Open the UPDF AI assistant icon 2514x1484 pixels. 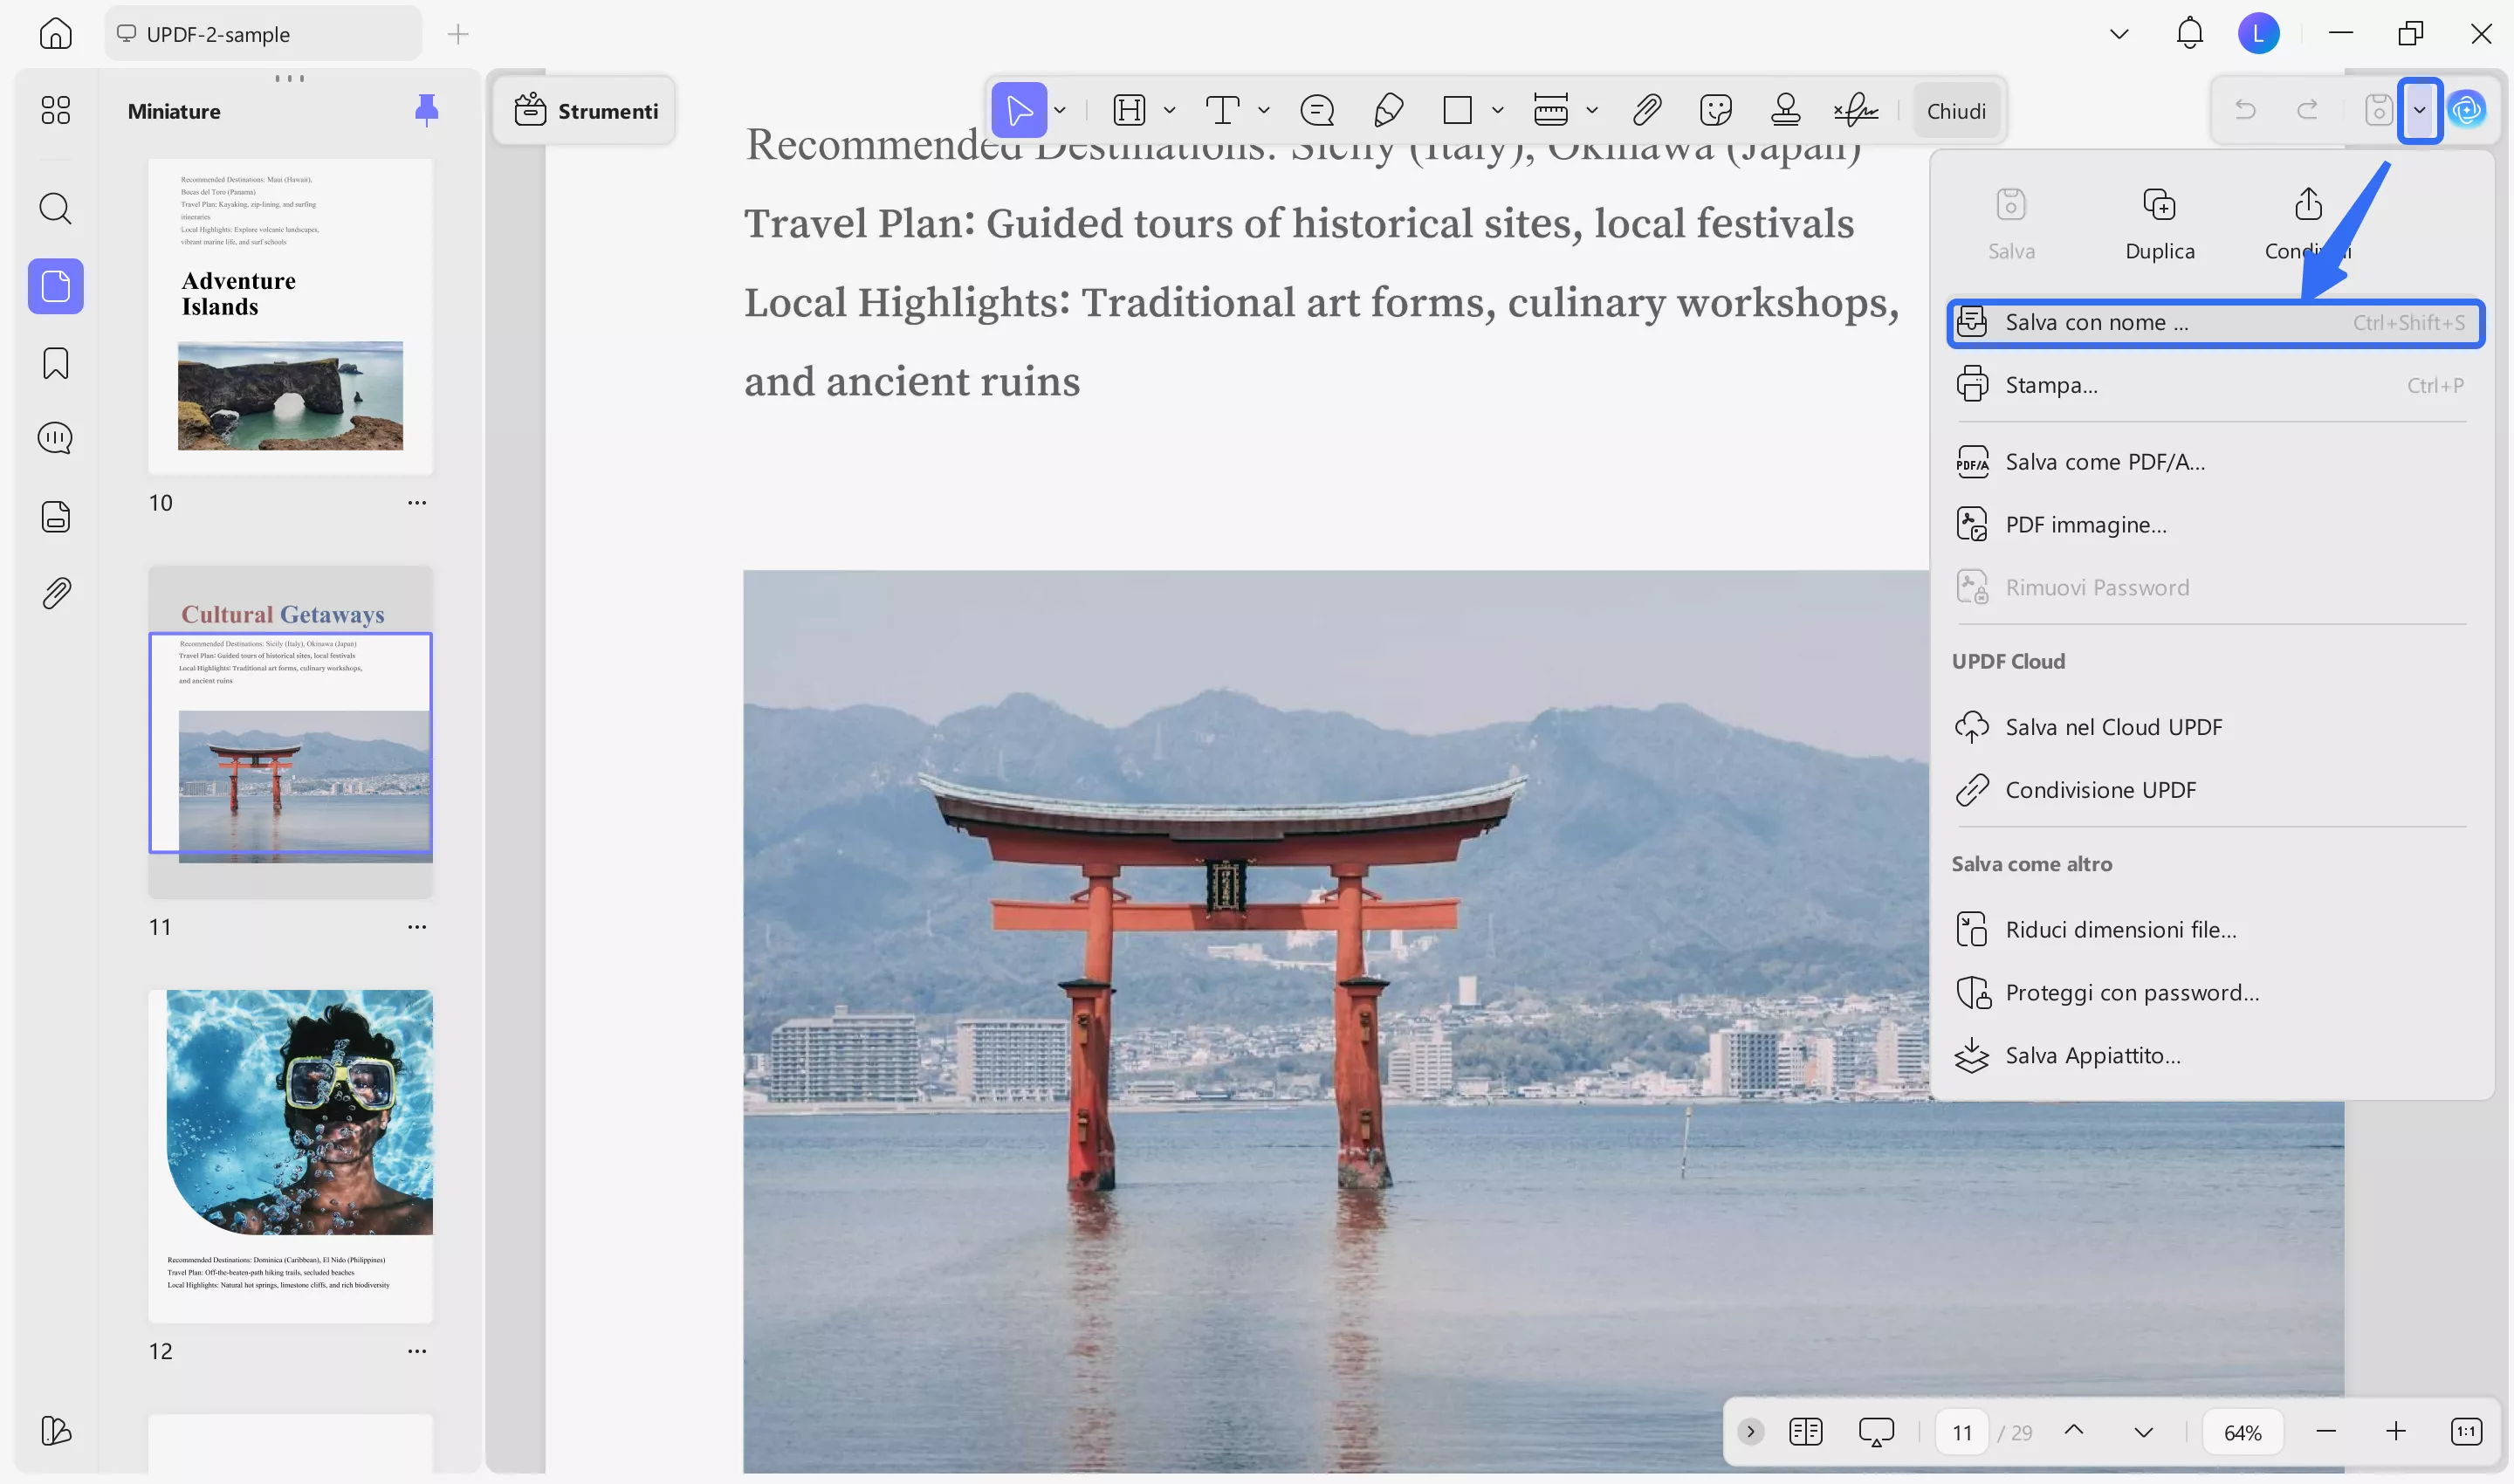(2467, 110)
